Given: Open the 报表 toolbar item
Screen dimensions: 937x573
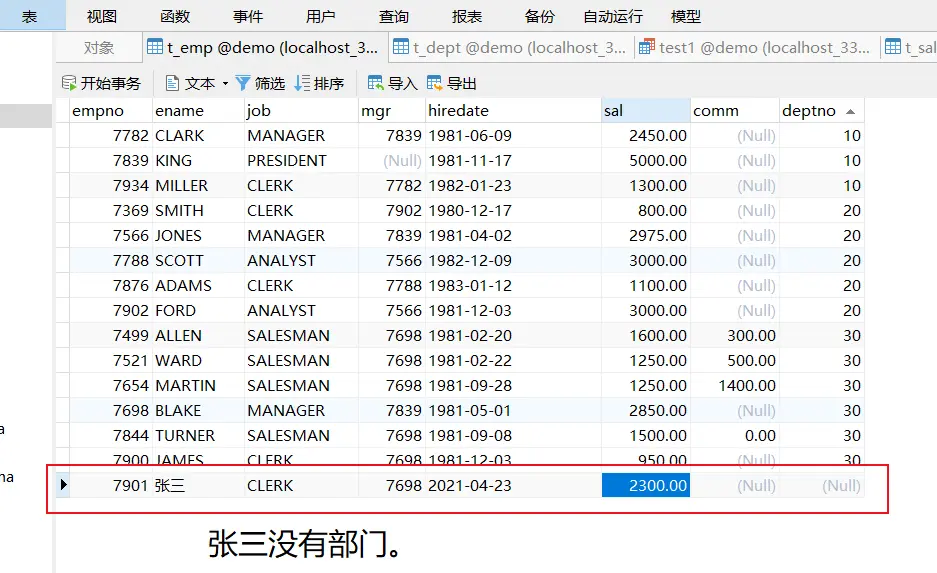Looking at the screenshot, I should (x=466, y=16).
